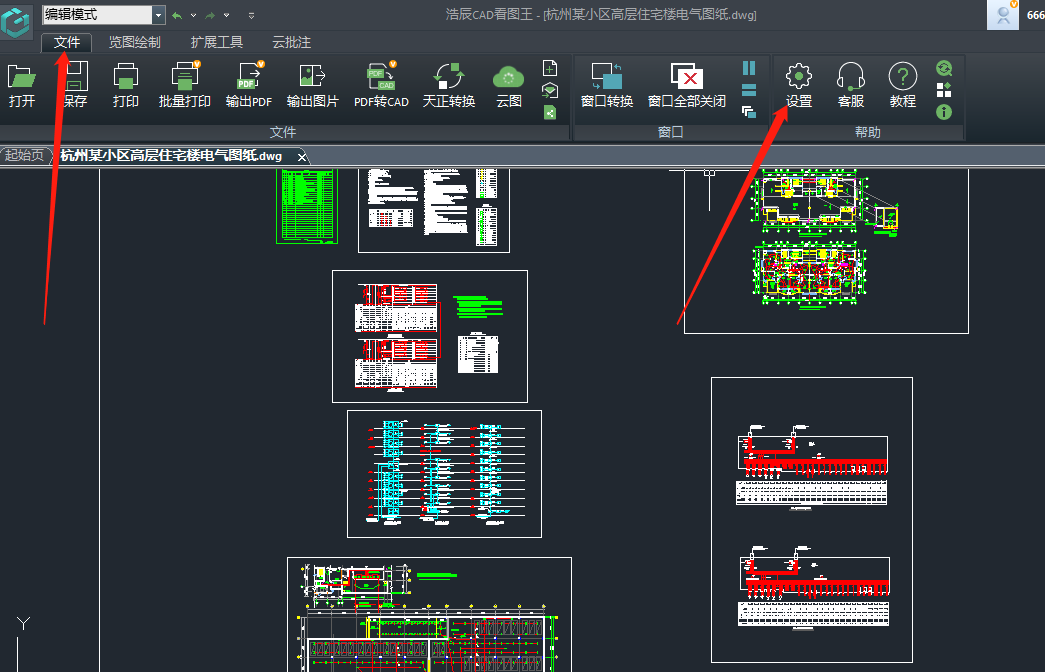Click the 窗口转换 switch window icon
Viewport: 1045px width, 672px height.
pyautogui.click(x=606, y=85)
